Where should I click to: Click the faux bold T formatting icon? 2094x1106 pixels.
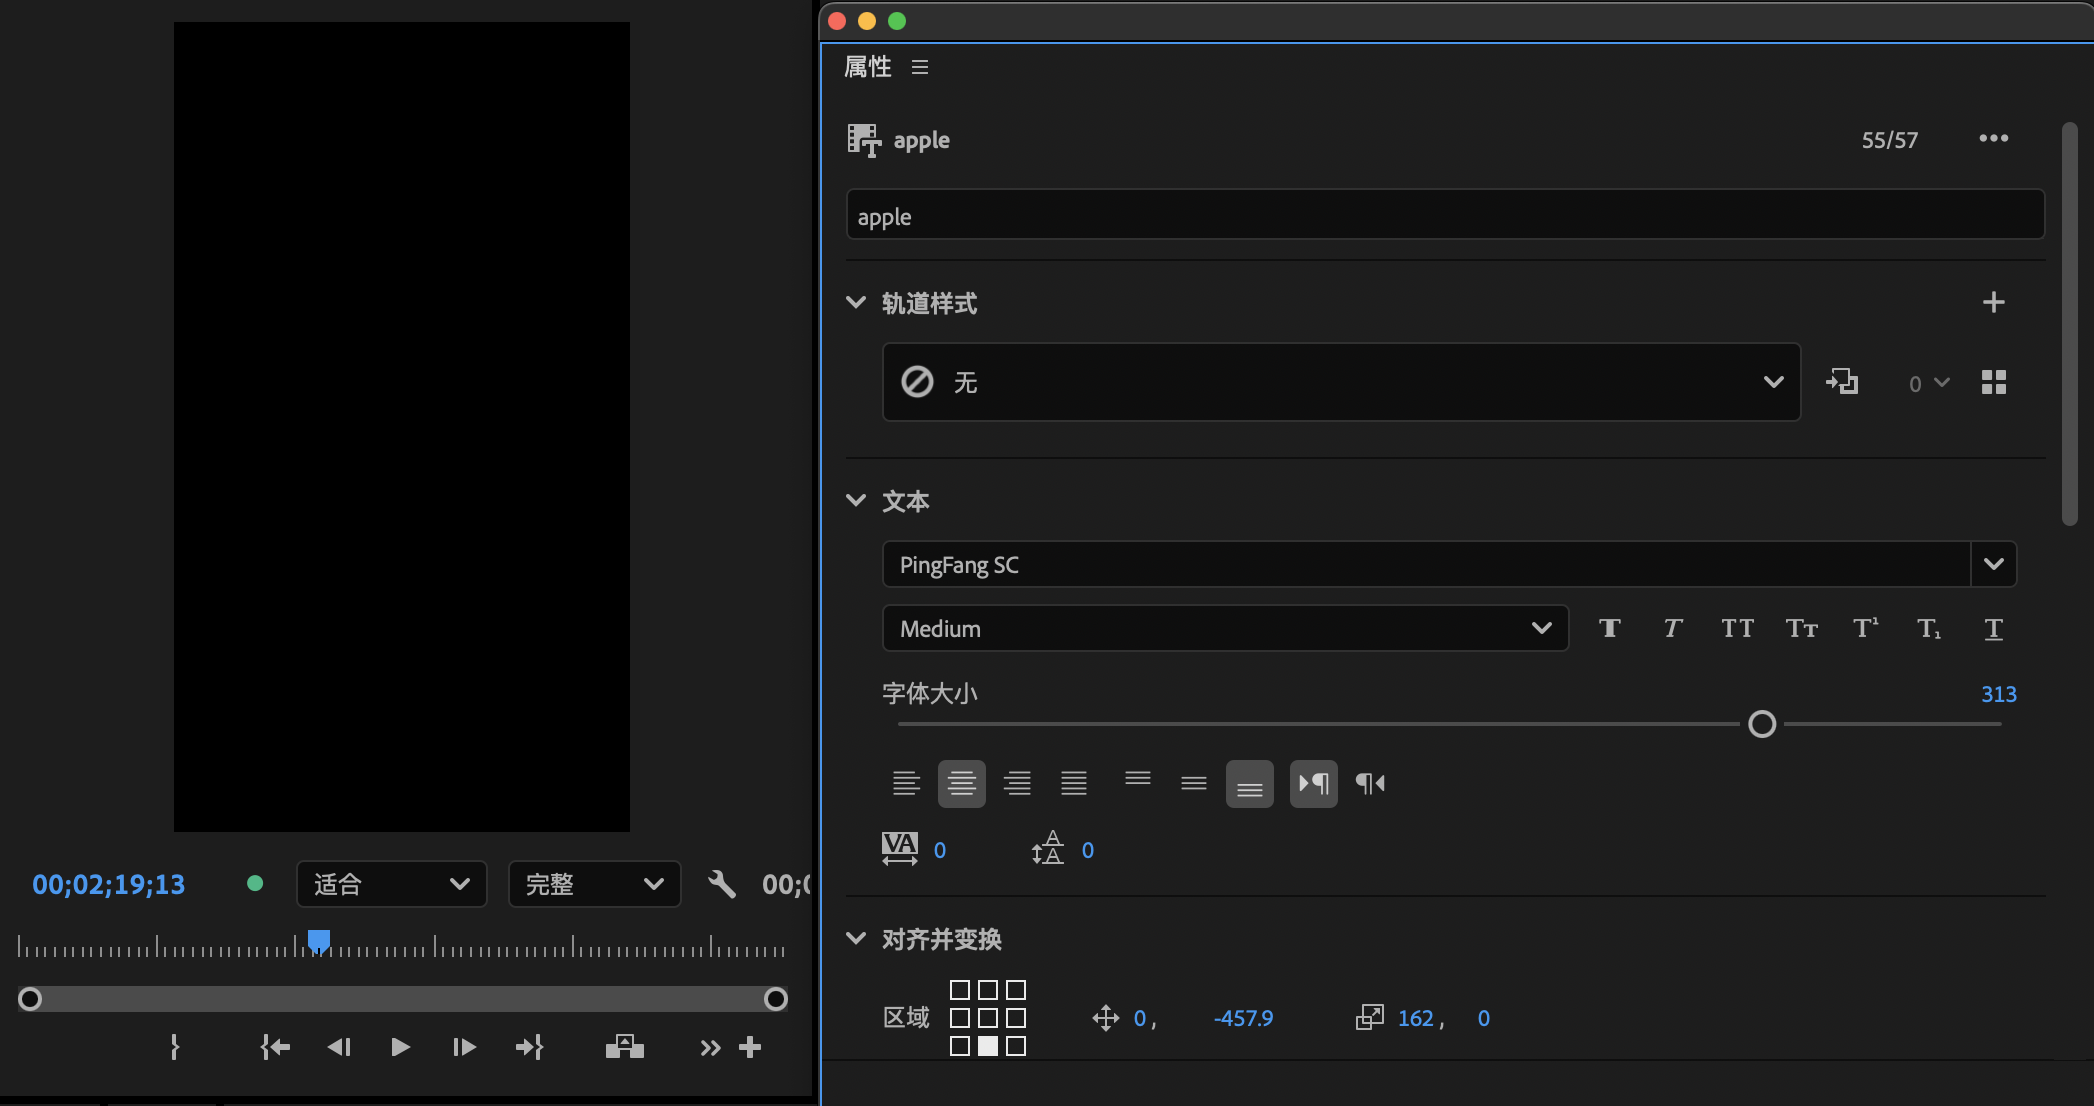pyautogui.click(x=1609, y=628)
